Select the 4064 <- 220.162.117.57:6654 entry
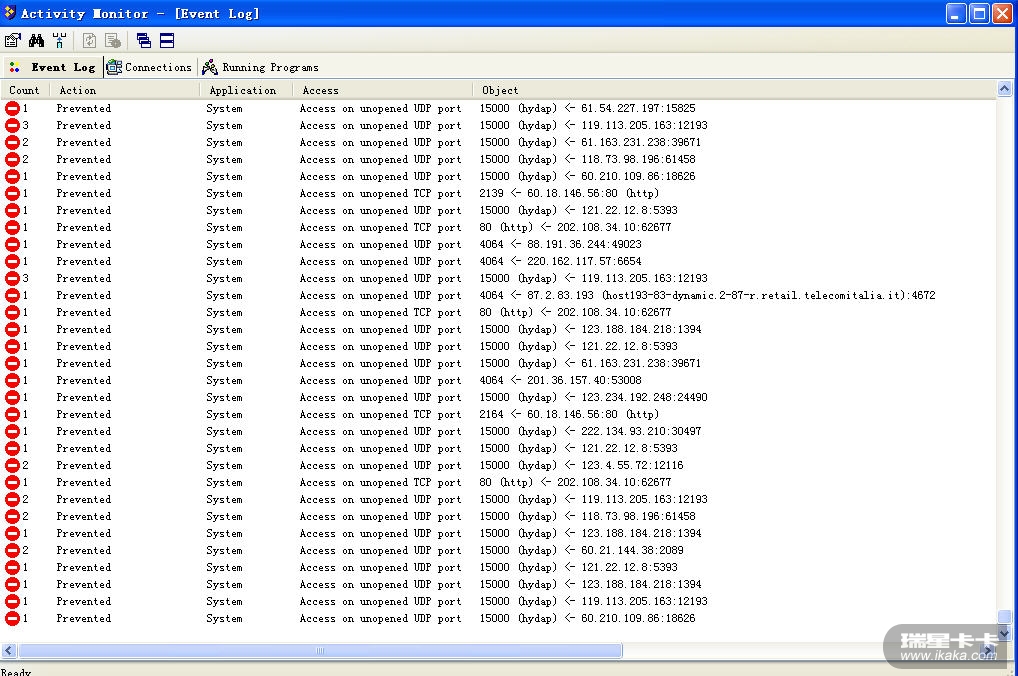 [x=560, y=261]
